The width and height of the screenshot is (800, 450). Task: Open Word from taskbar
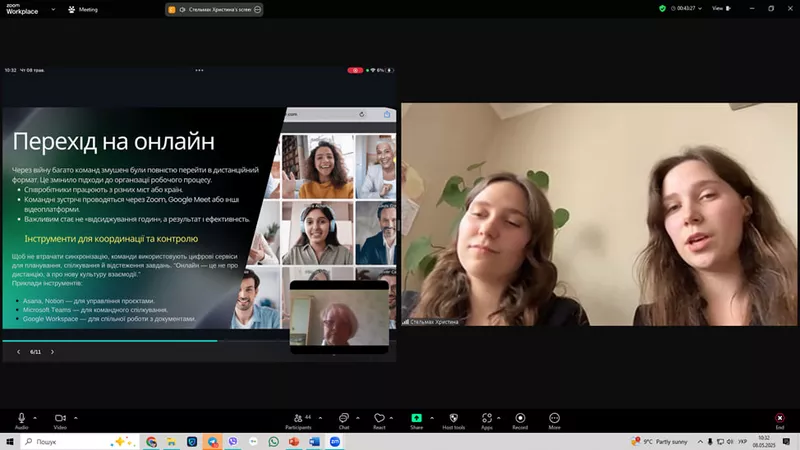click(314, 442)
